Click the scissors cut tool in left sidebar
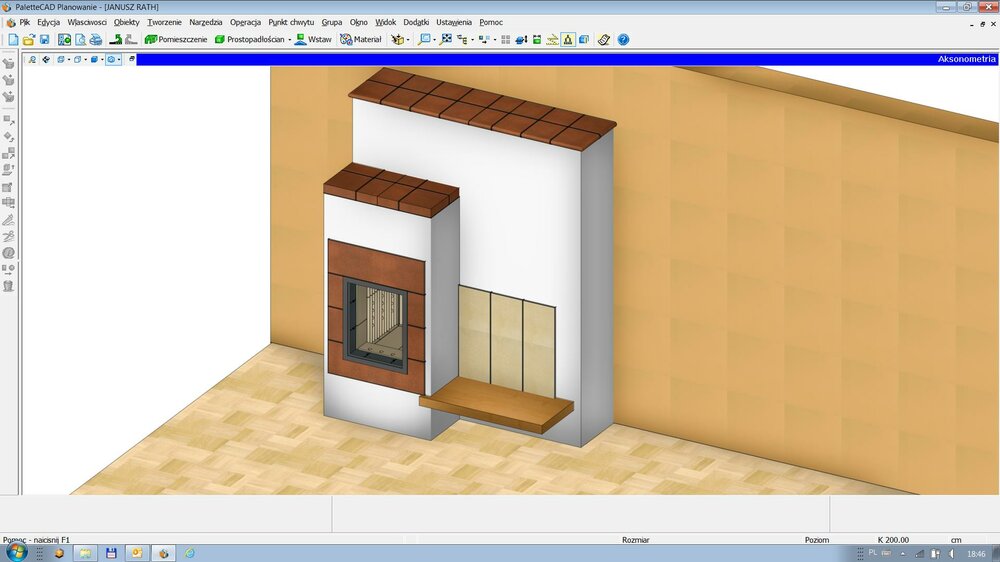The image size is (1000, 562). (8, 236)
